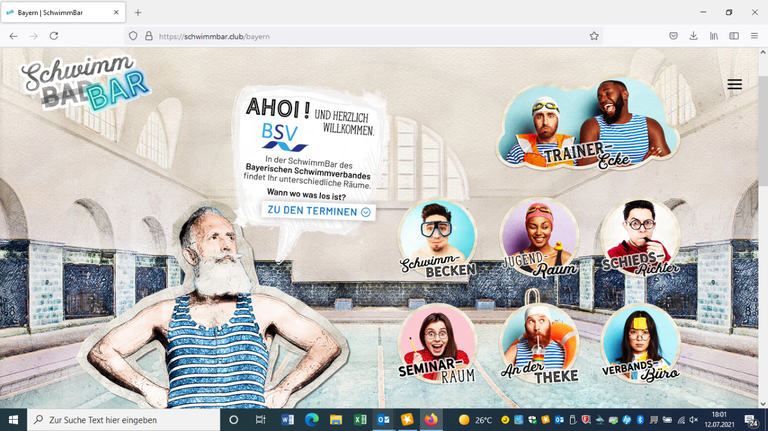The image size is (768, 431).
Task: Switch to Outlook in the taskbar
Action: pyautogui.click(x=384, y=420)
